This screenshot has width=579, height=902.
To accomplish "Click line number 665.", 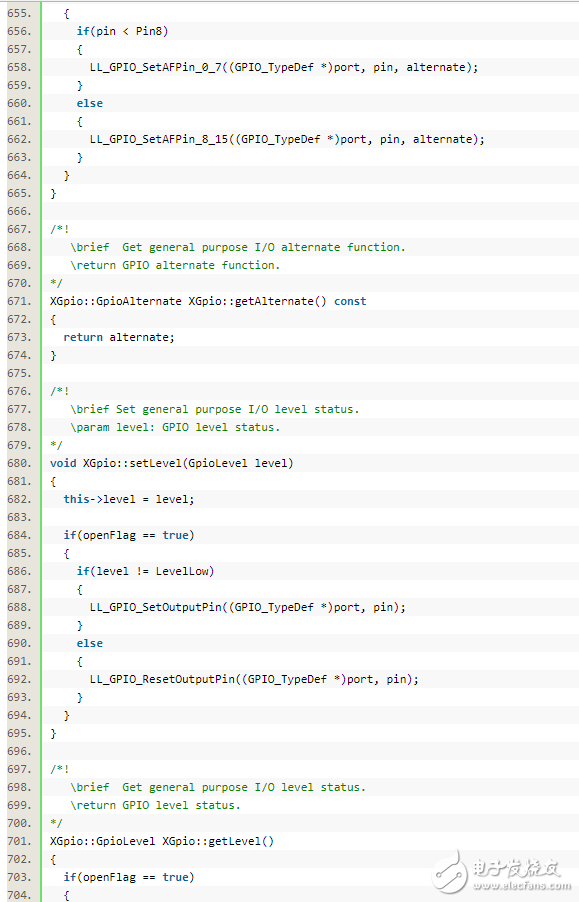I will tap(19, 193).
